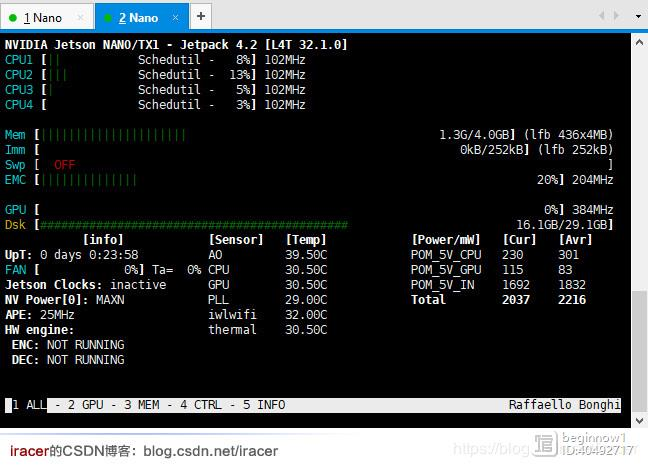The width and height of the screenshot is (648, 467).
Task: Click the red OFF swap indicator
Action: pos(64,165)
